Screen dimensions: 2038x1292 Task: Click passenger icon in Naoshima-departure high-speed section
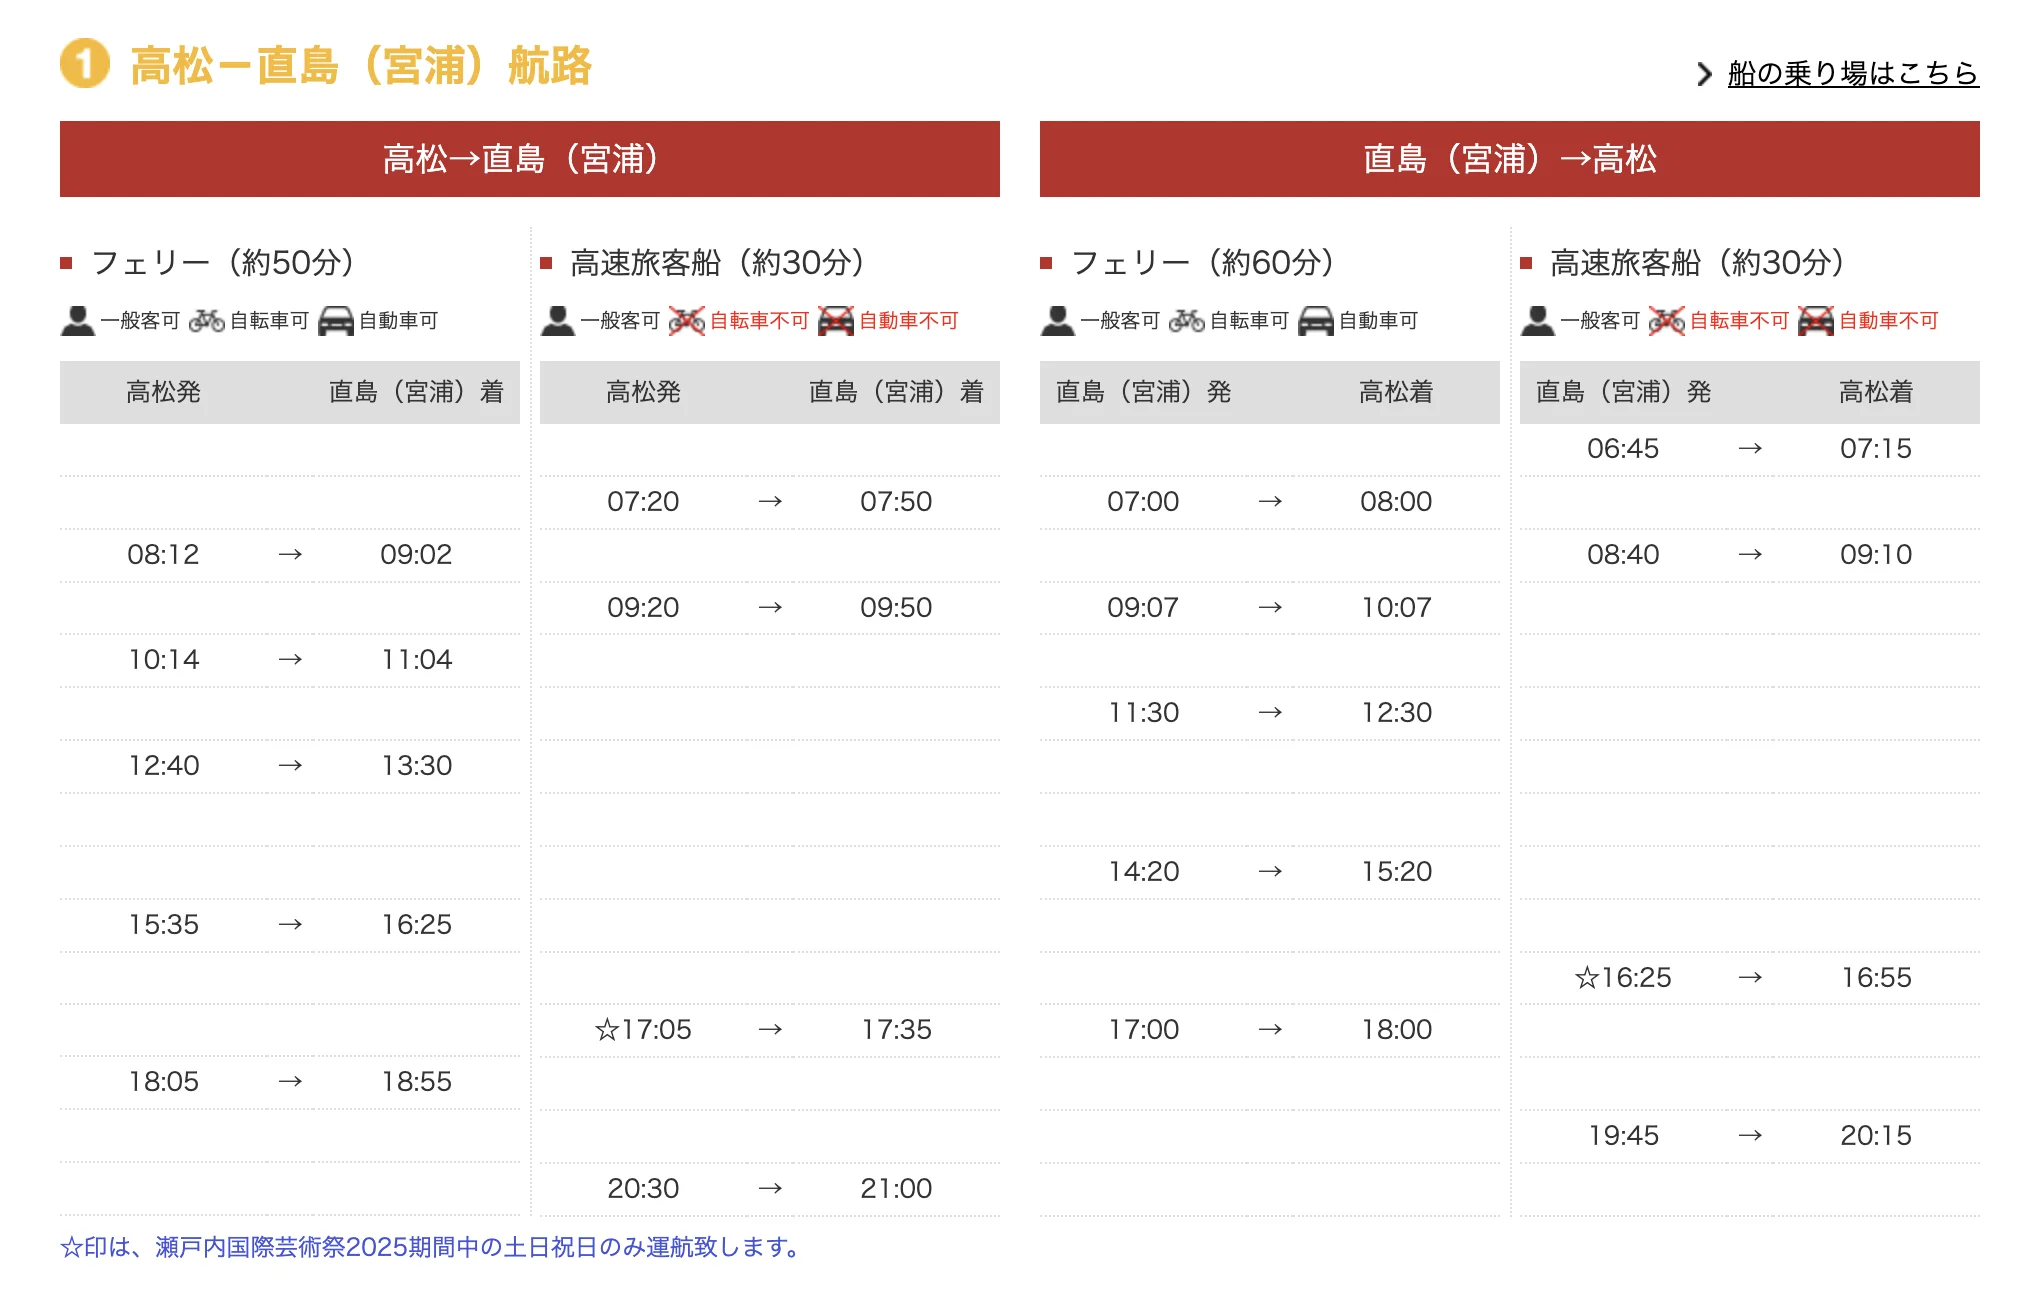[x=1538, y=321]
